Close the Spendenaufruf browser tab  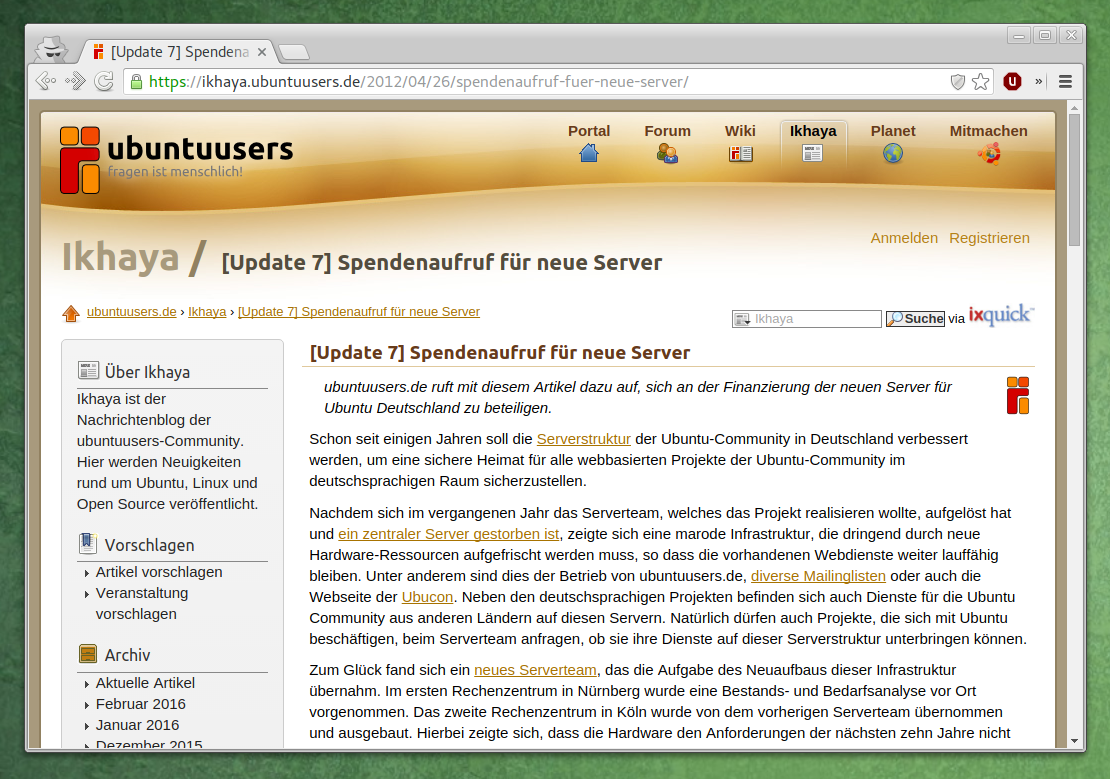point(262,52)
